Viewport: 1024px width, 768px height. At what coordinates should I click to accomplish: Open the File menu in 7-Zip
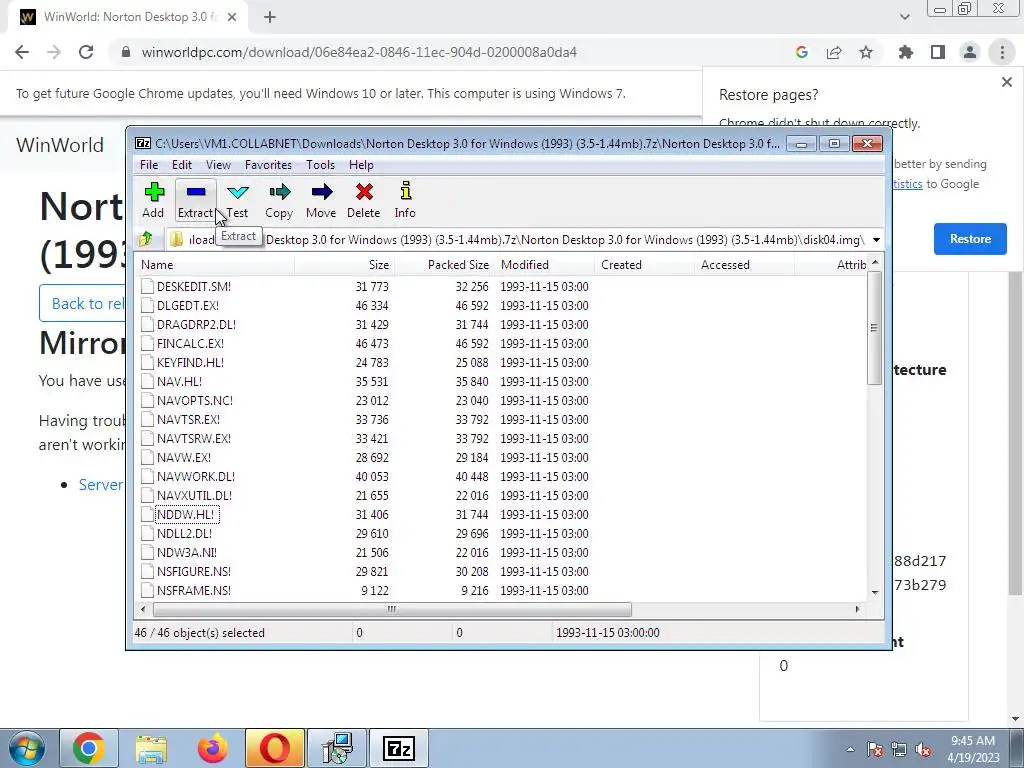149,165
